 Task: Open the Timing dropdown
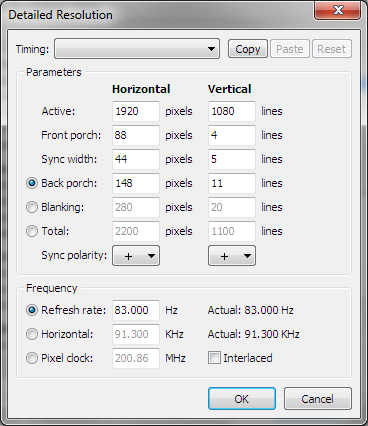(137, 49)
